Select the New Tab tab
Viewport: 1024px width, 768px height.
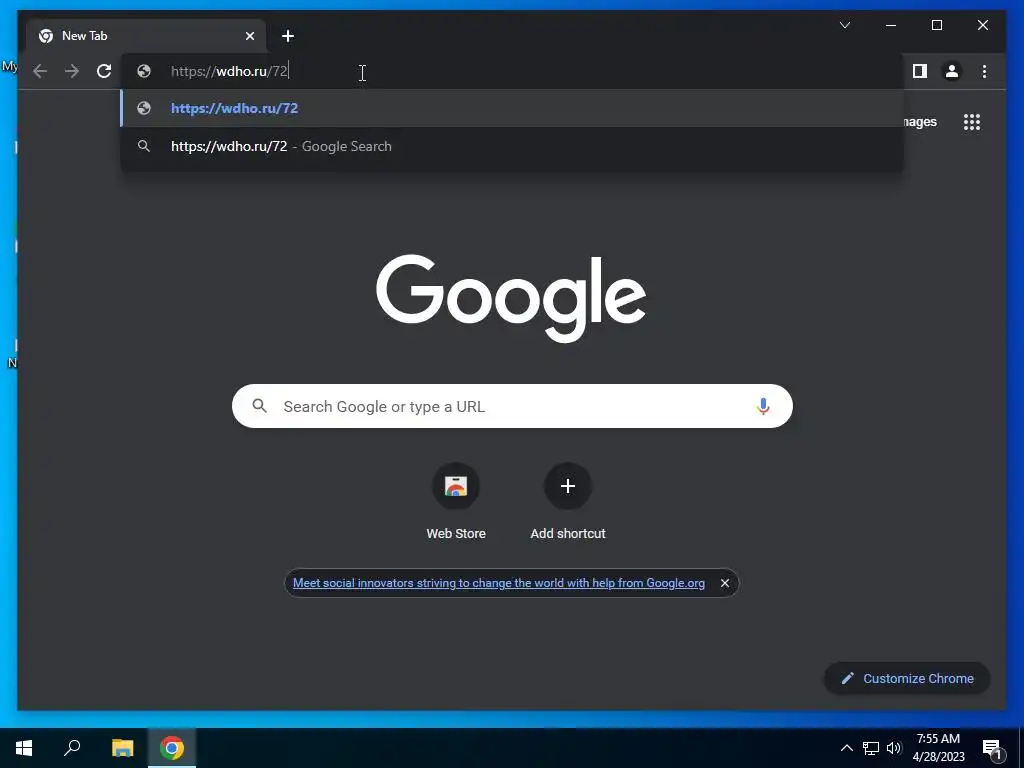[x=146, y=36]
